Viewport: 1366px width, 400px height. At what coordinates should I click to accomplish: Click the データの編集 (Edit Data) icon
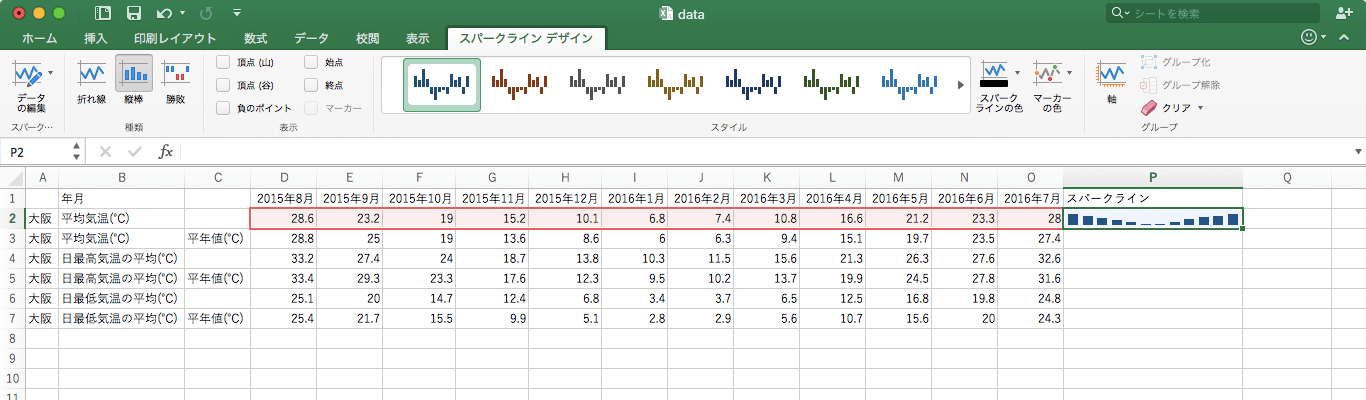(x=30, y=75)
